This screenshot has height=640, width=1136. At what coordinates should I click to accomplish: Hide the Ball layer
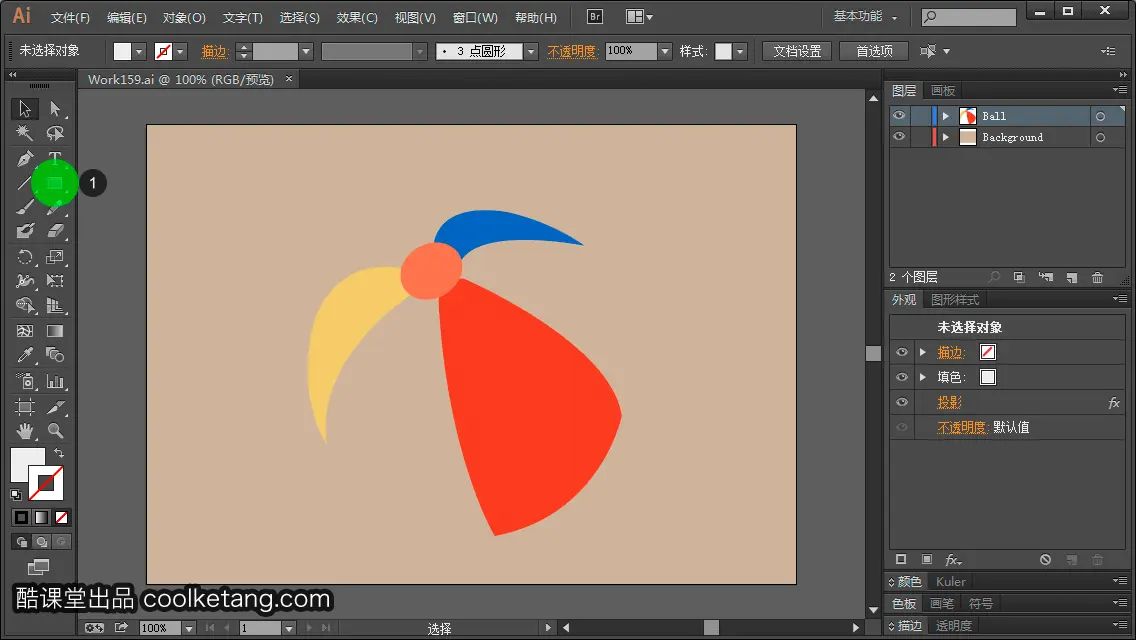(899, 116)
